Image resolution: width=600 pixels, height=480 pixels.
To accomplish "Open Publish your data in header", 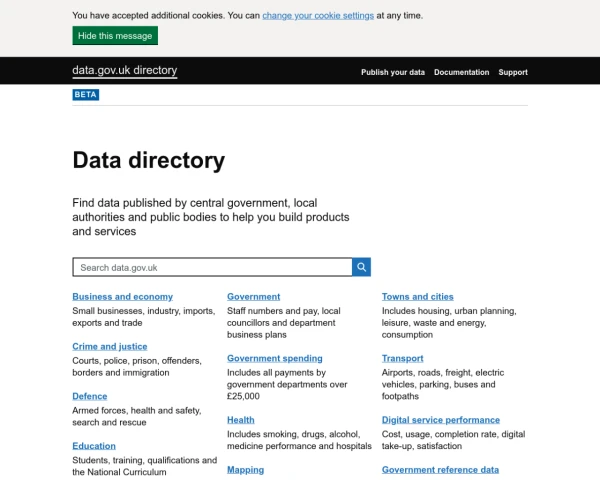I will point(393,72).
